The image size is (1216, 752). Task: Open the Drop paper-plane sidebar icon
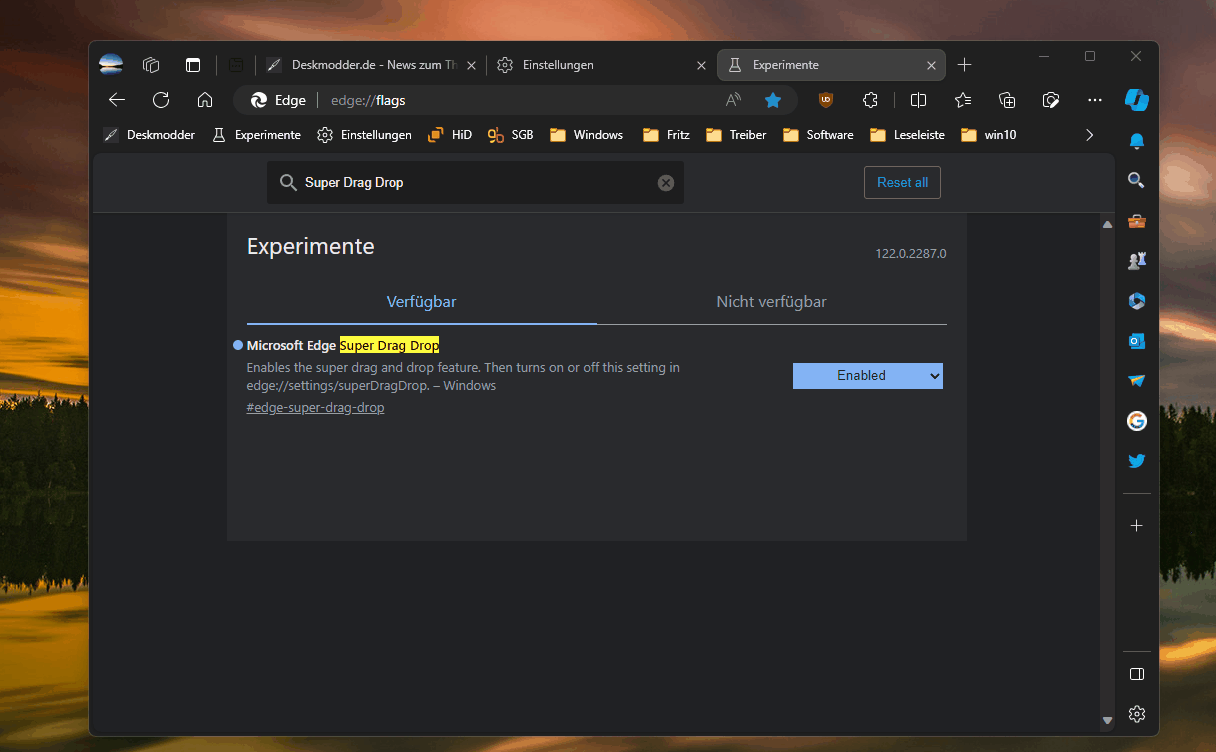click(x=1137, y=381)
